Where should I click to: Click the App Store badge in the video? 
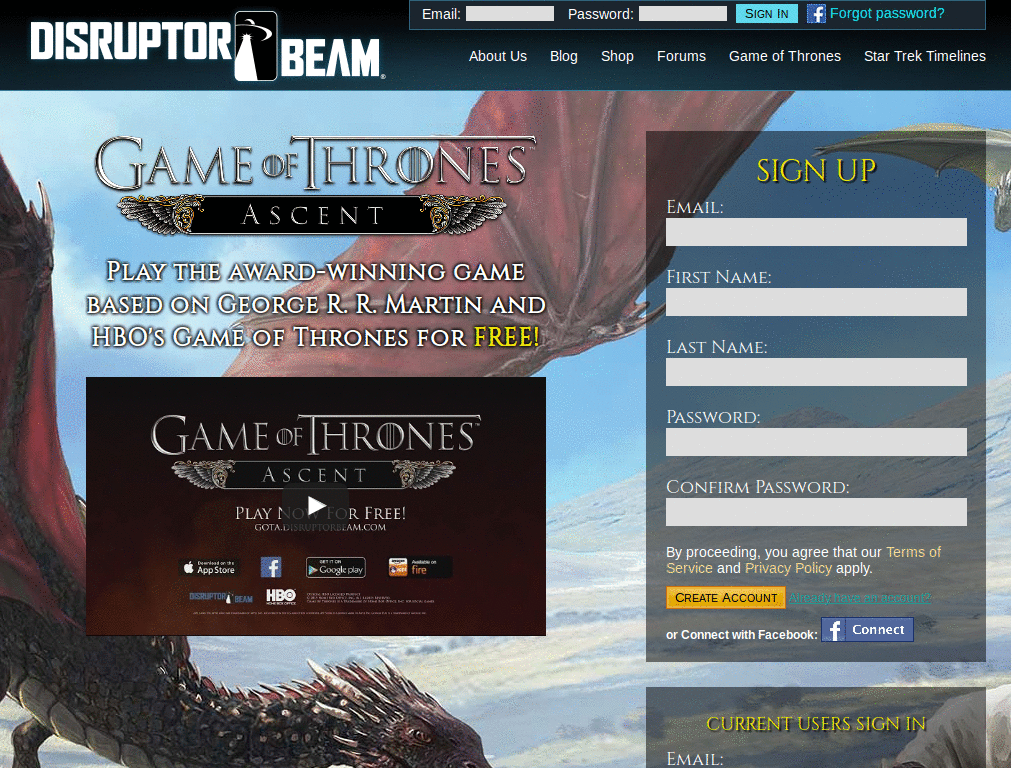[x=210, y=567]
